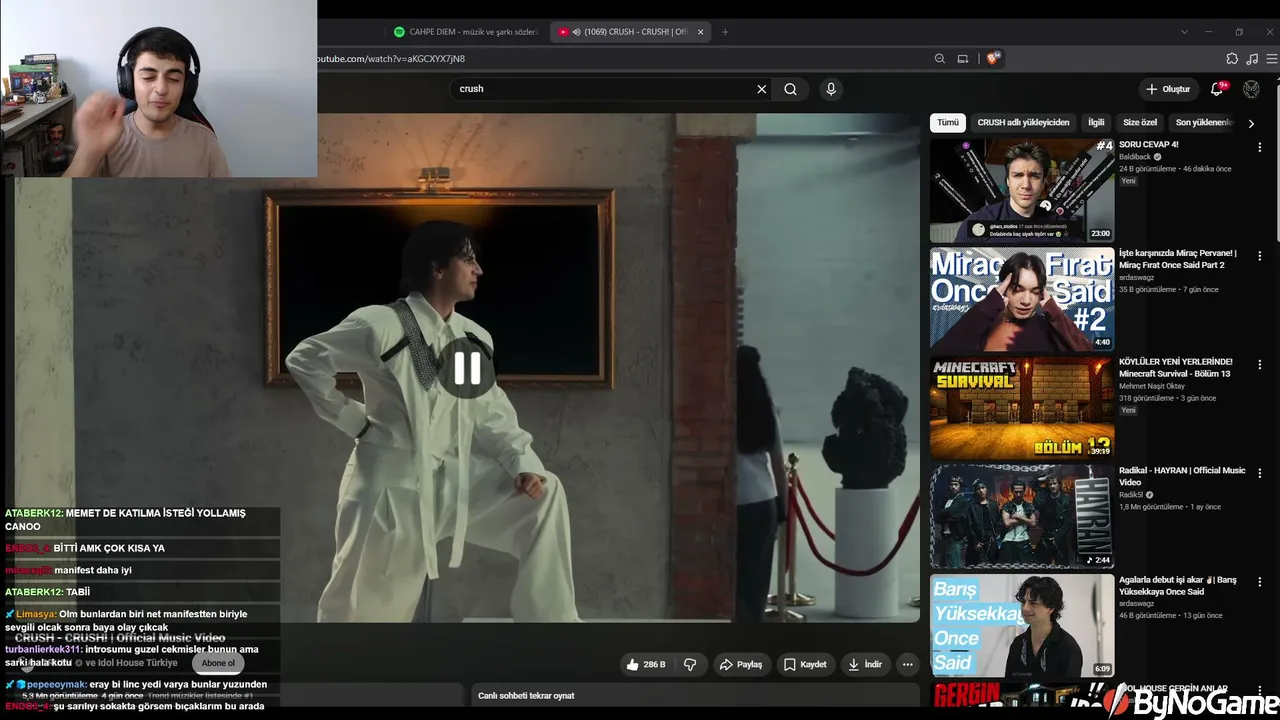Open options menu for Miraç Pervane video

pyautogui.click(x=1260, y=256)
